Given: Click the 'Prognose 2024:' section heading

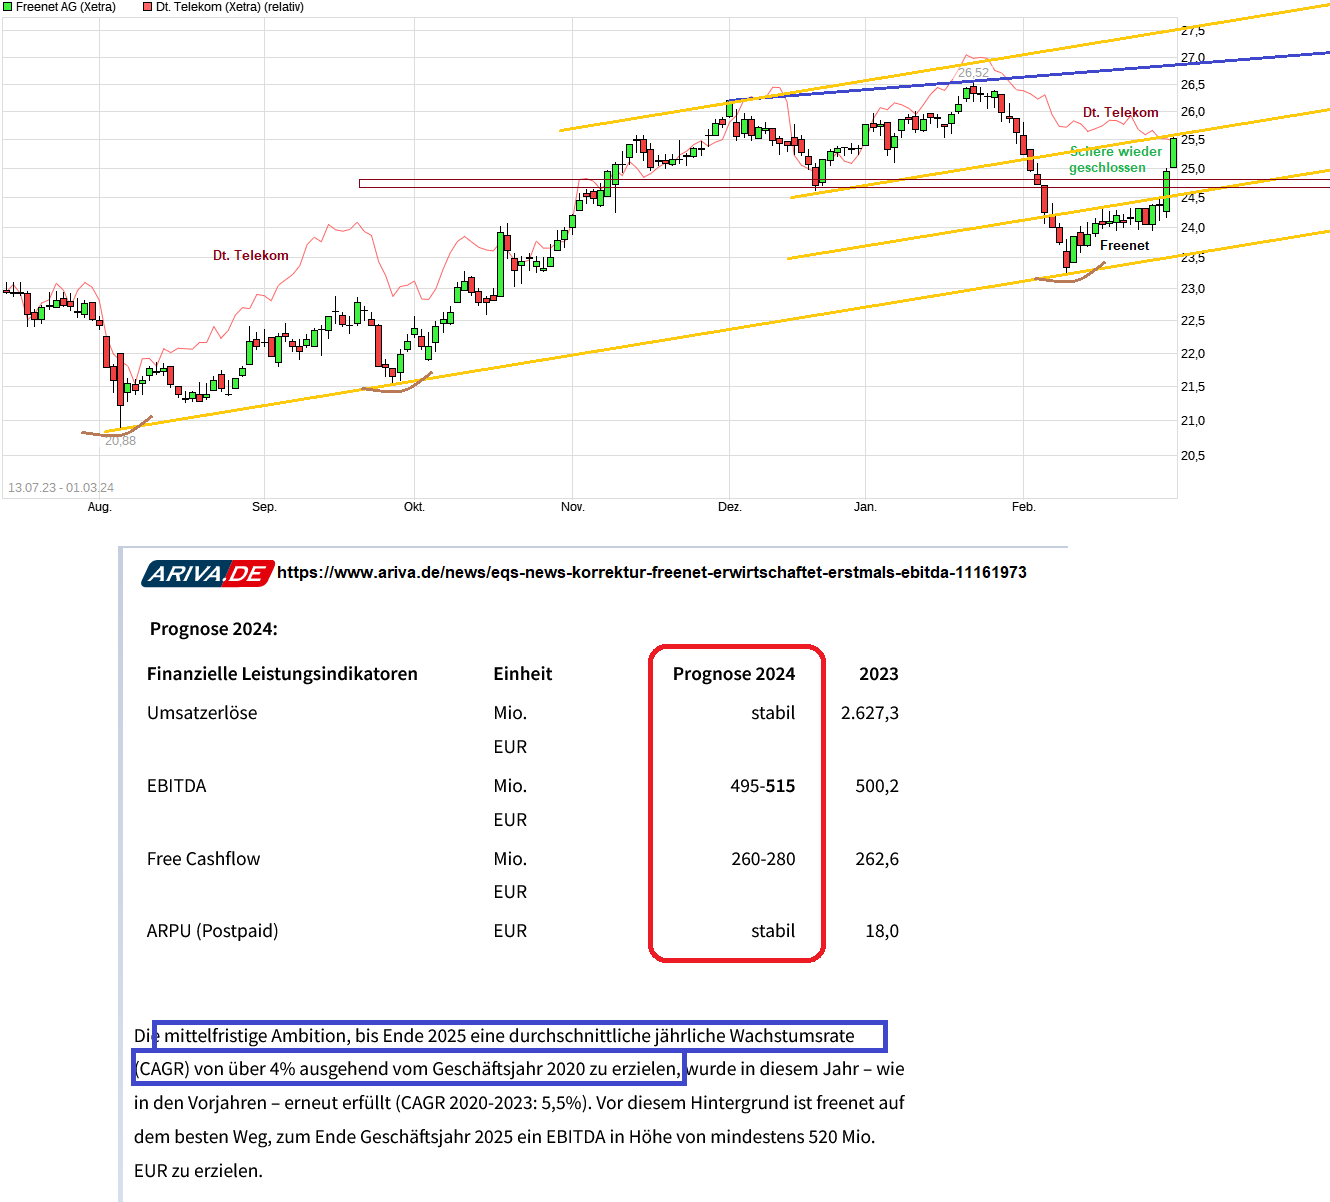Looking at the screenshot, I should point(214,629).
